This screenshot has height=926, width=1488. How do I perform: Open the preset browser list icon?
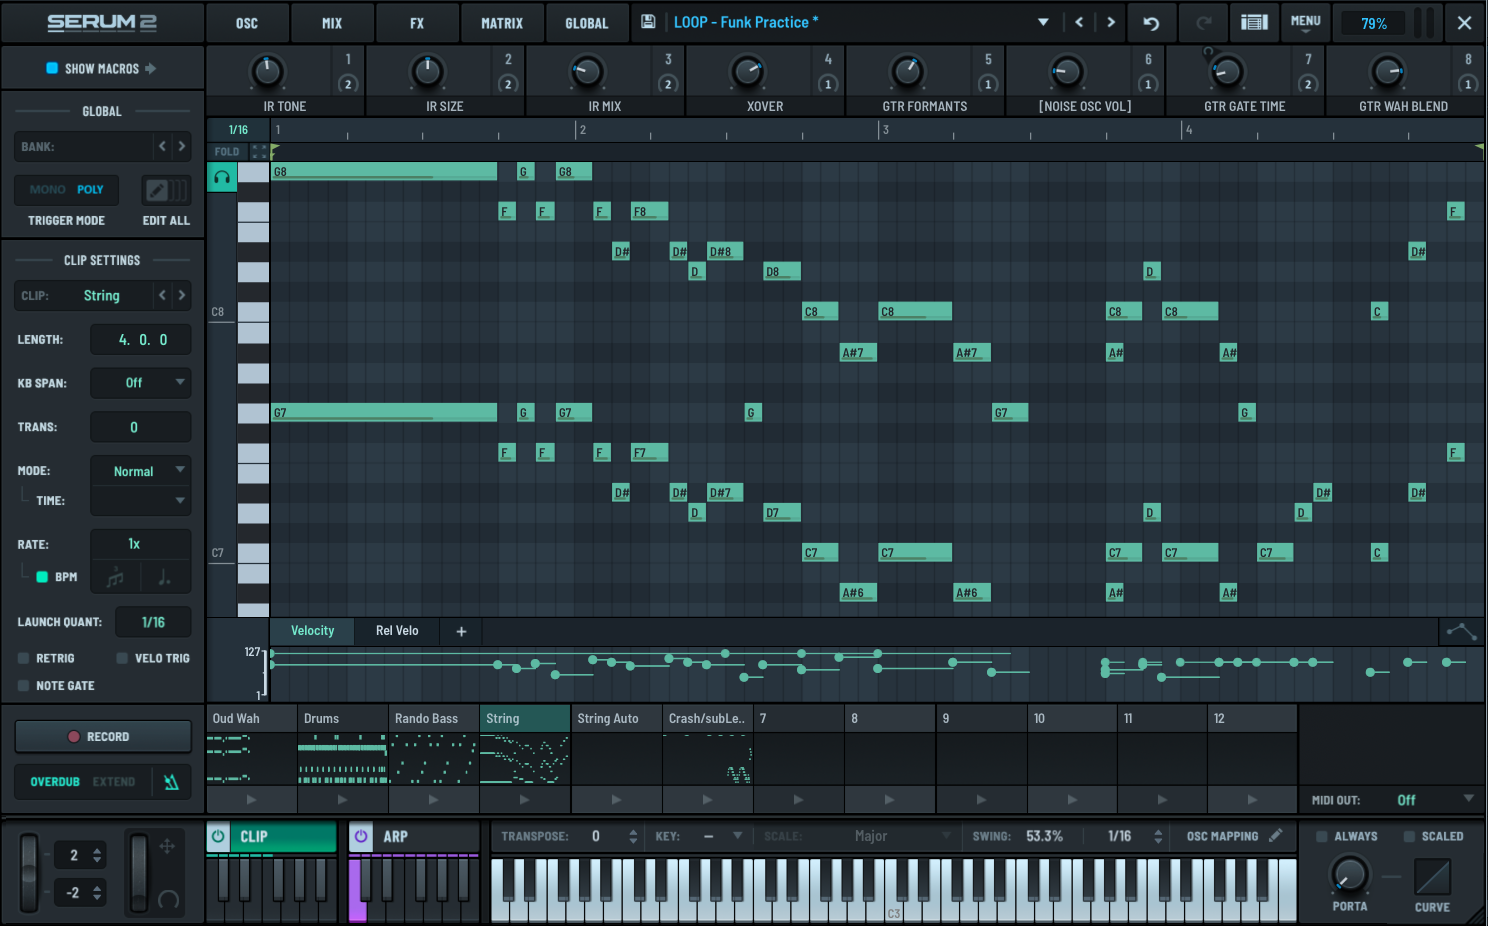click(x=1254, y=22)
